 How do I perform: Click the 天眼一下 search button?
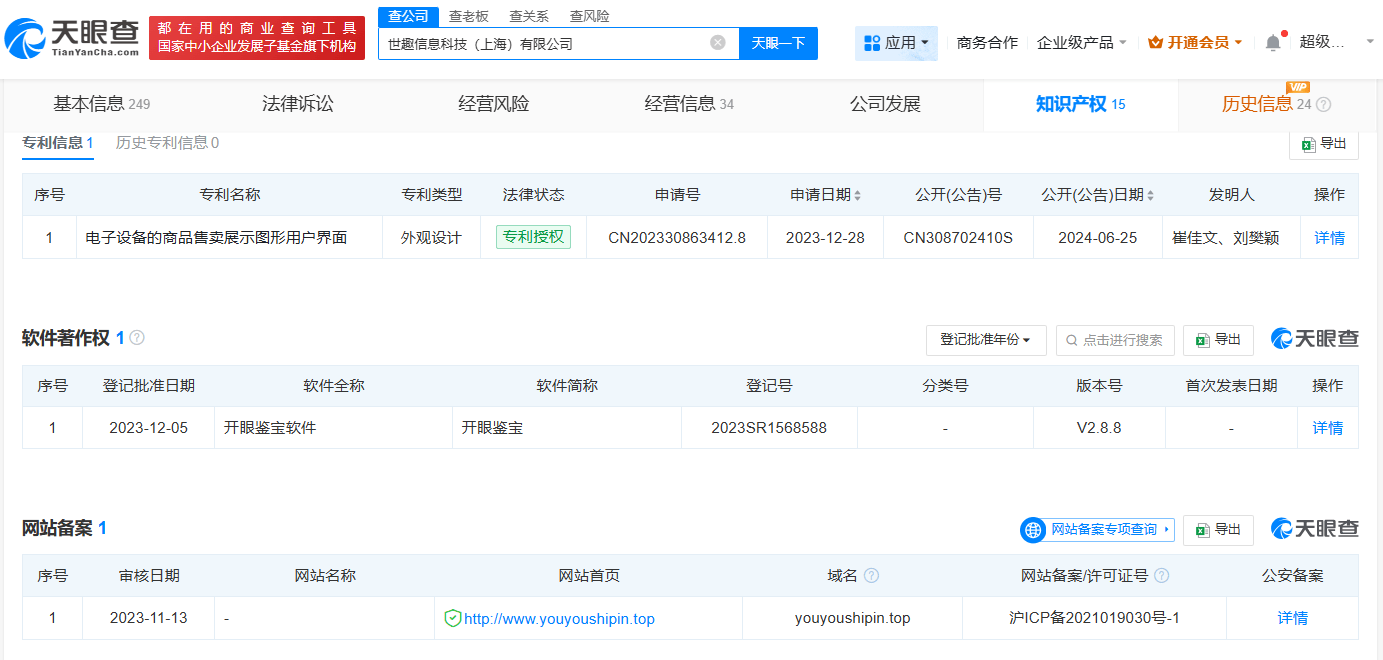tap(778, 43)
